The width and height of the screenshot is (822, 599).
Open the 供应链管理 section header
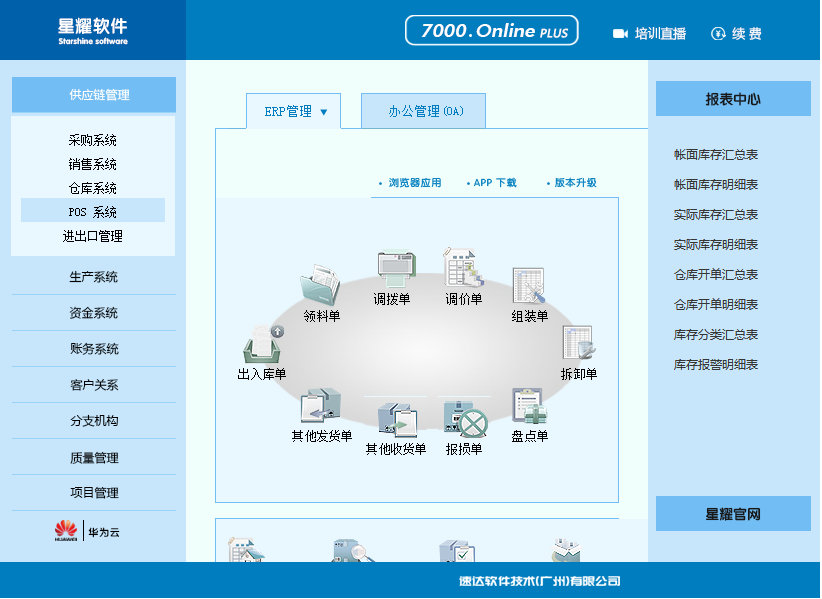click(94, 95)
